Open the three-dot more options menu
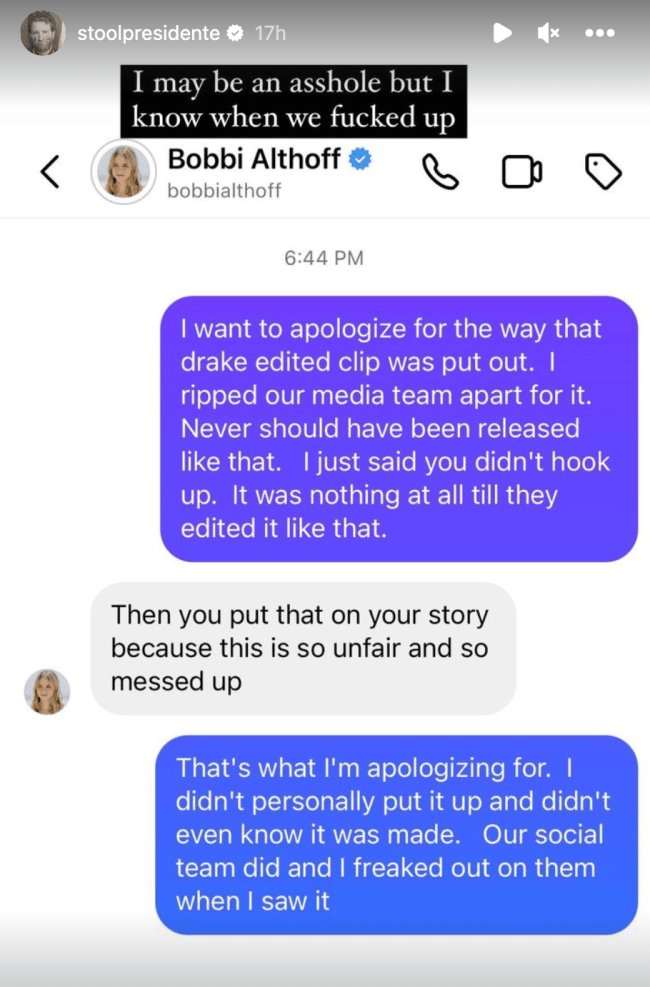This screenshot has width=650, height=987. click(x=600, y=33)
